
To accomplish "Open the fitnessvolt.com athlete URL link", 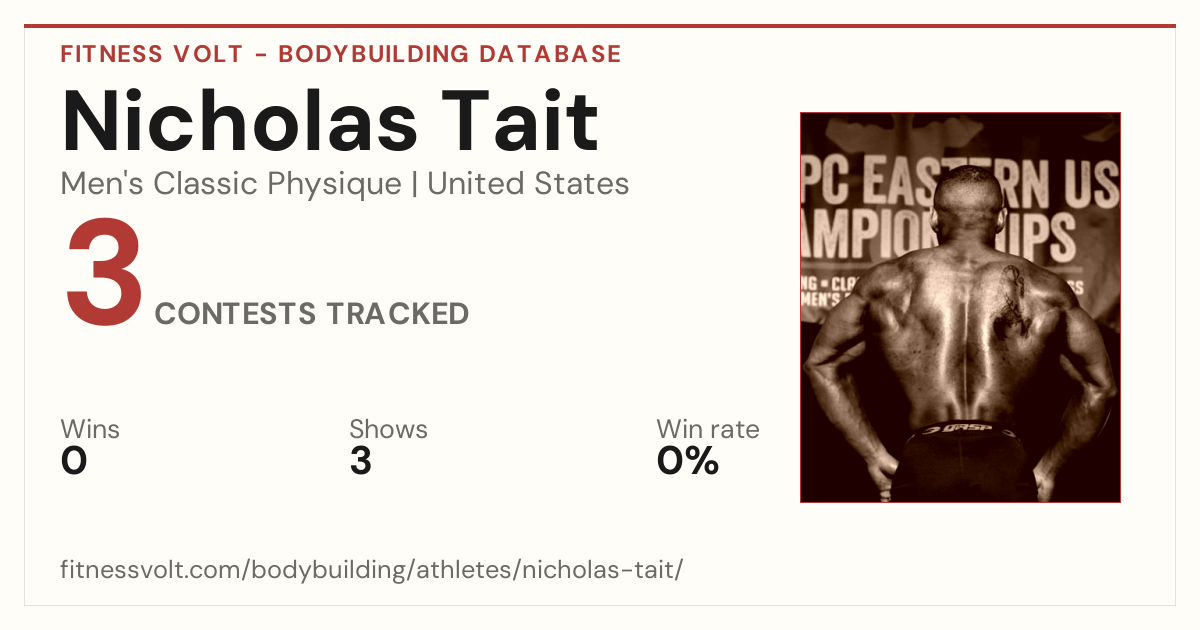I will [372, 570].
